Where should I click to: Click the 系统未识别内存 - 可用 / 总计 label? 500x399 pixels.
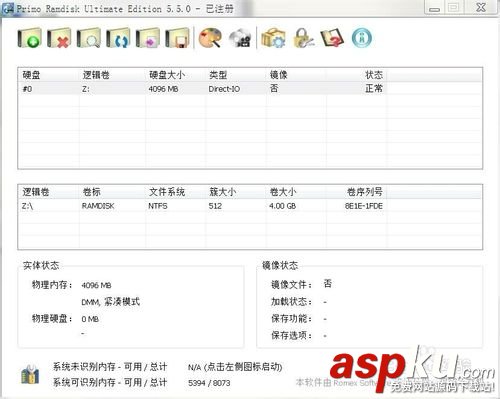point(110,367)
